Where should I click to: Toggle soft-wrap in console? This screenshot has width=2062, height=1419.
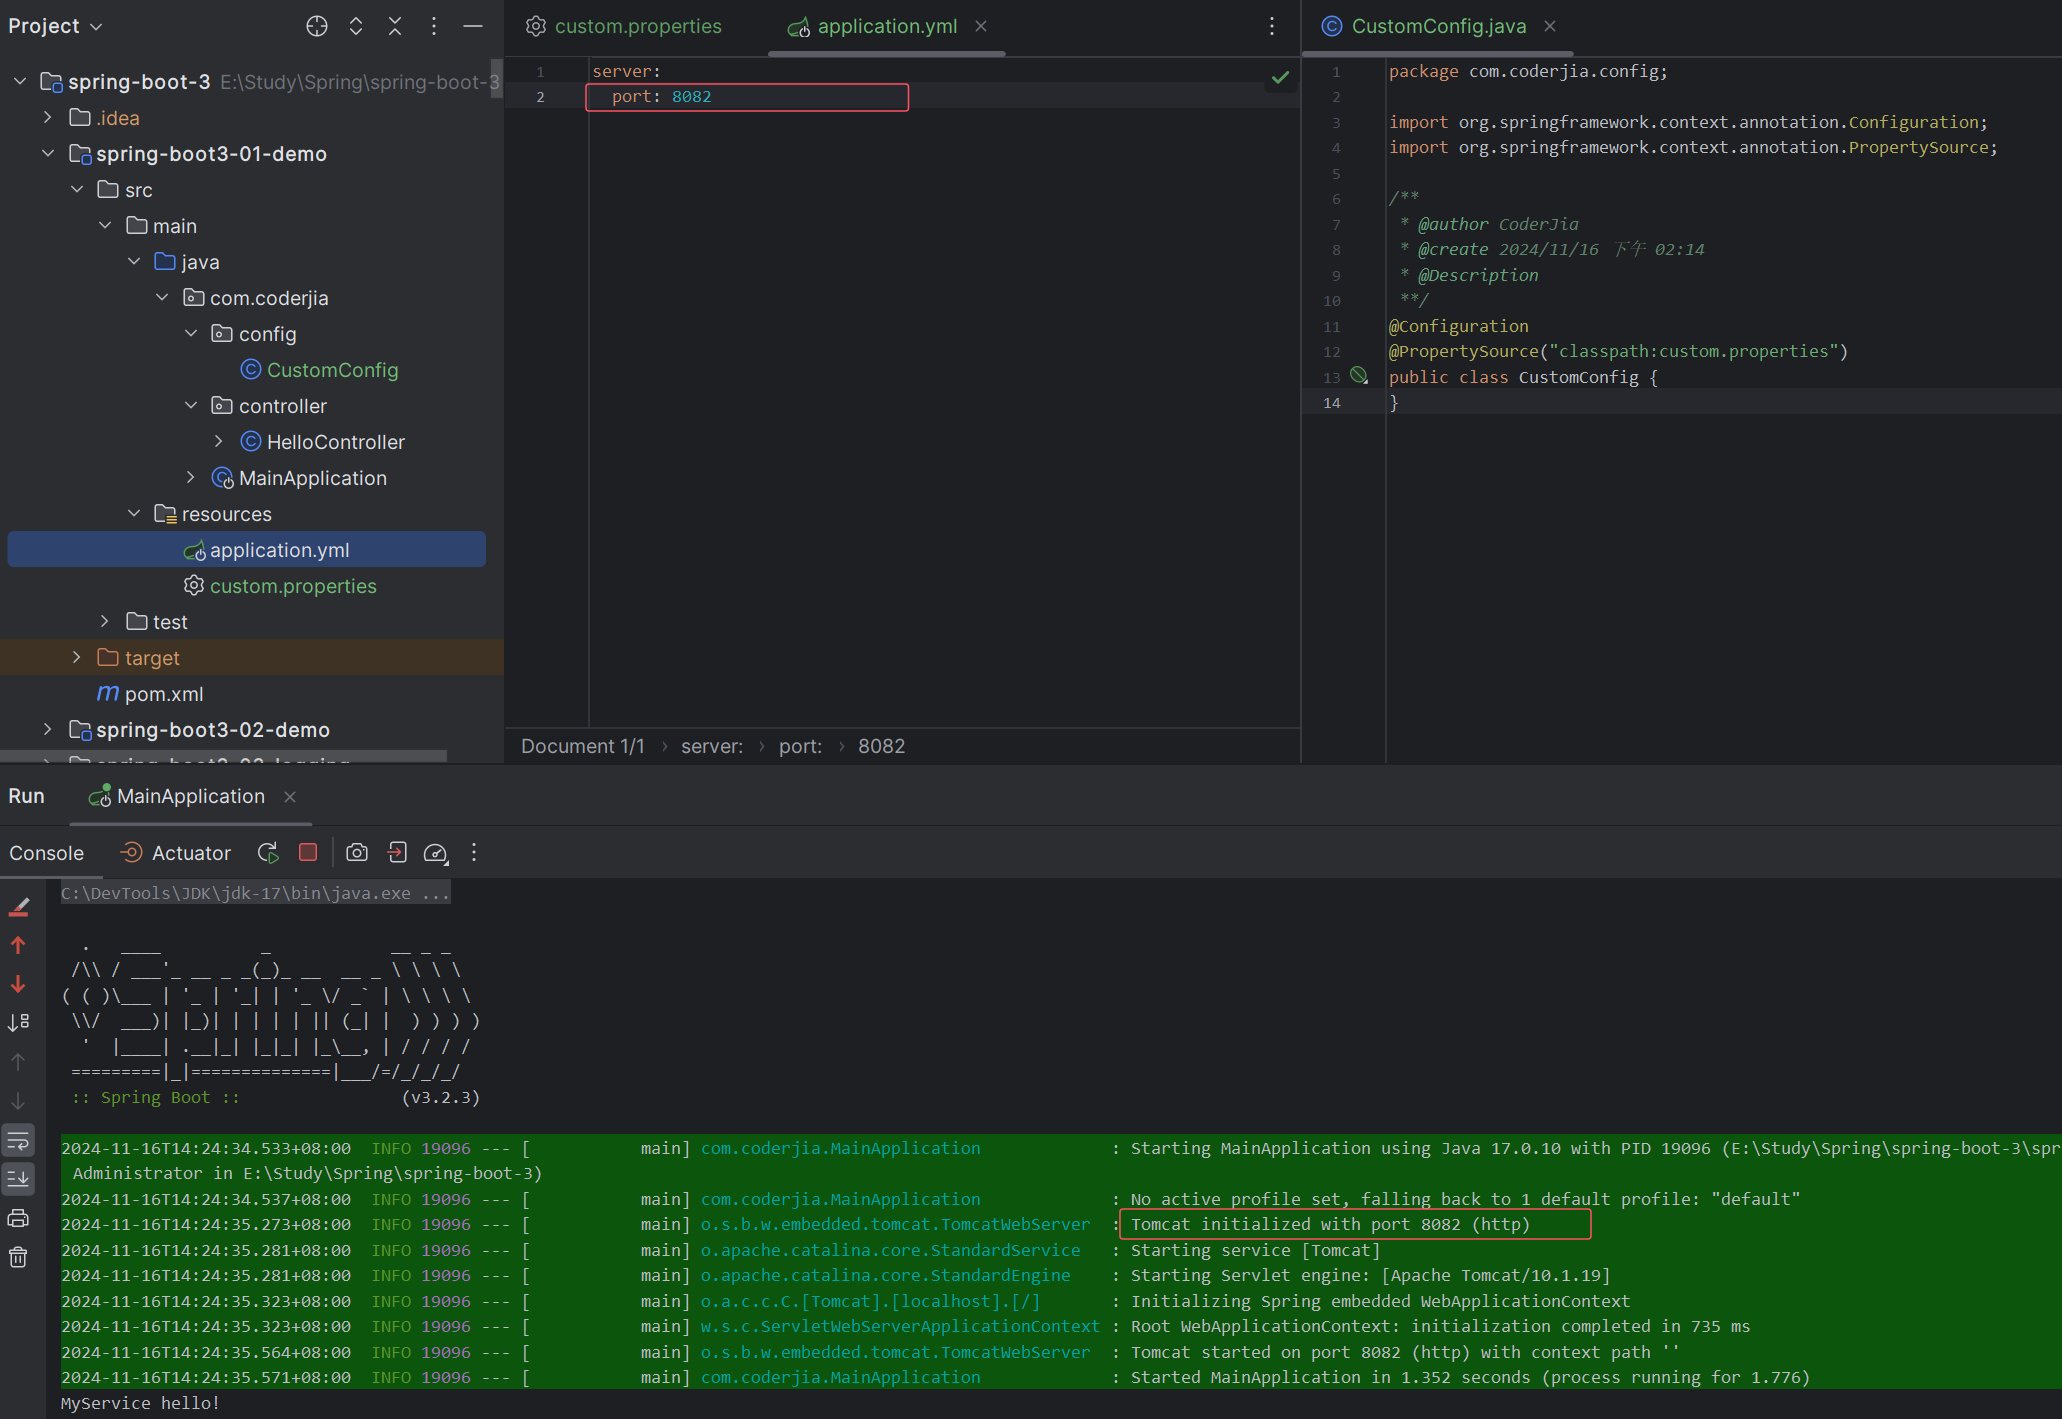(19, 1140)
